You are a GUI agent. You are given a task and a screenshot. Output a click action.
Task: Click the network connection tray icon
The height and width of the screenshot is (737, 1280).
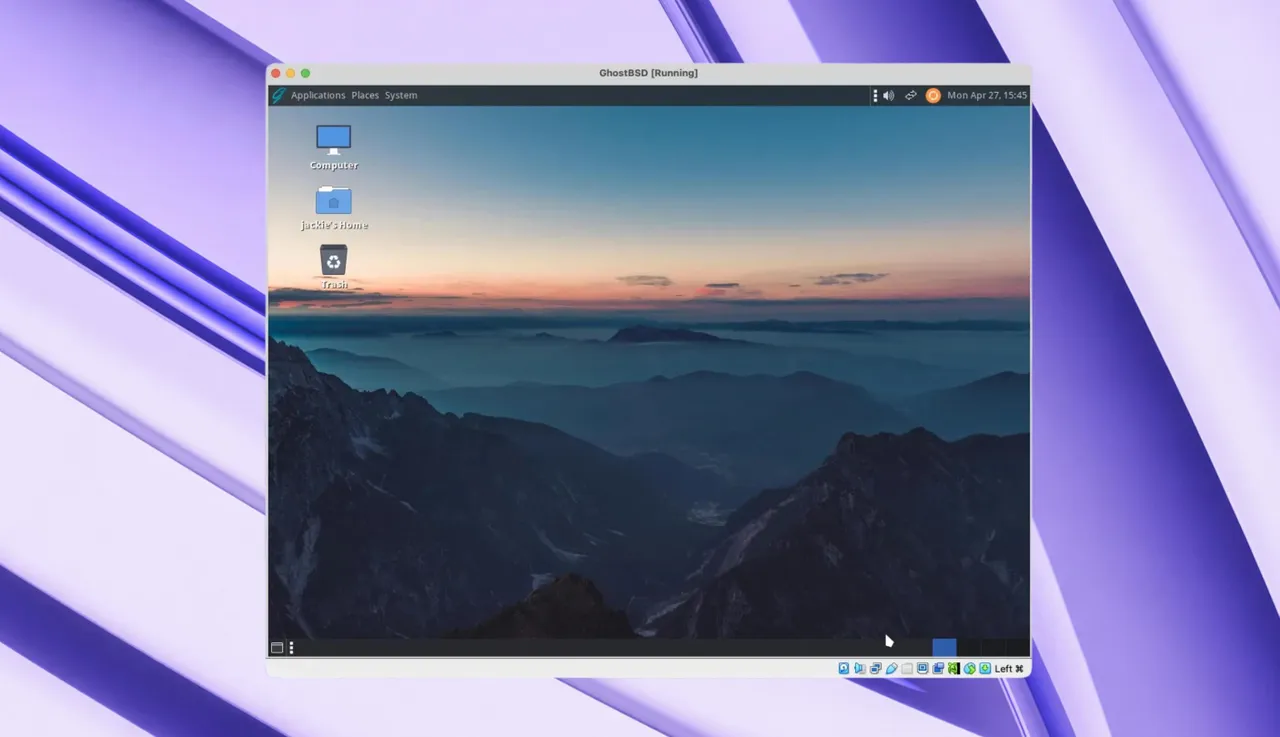coord(911,96)
